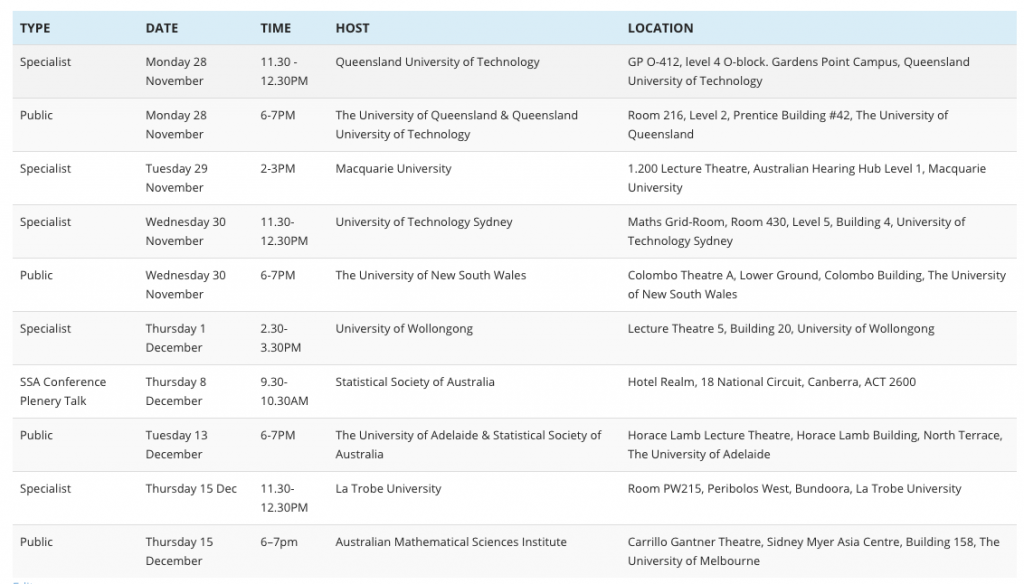
Task: Click The University of New South Wales host
Action: [x=430, y=275]
